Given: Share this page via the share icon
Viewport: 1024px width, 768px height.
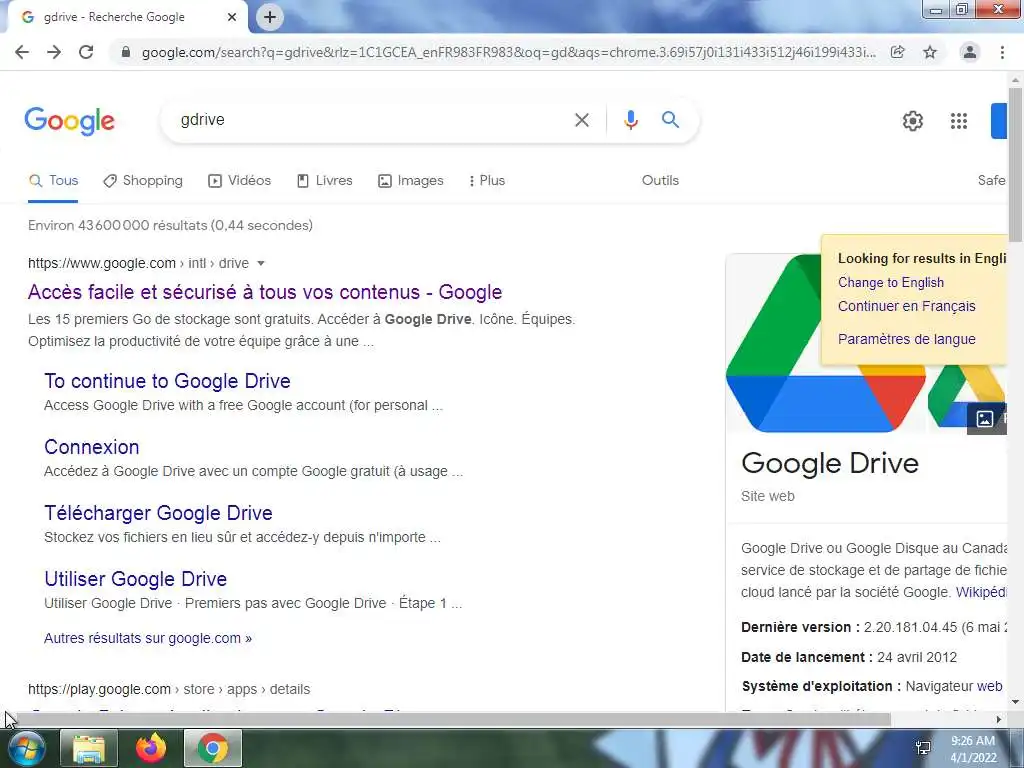Looking at the screenshot, I should click(x=898, y=52).
